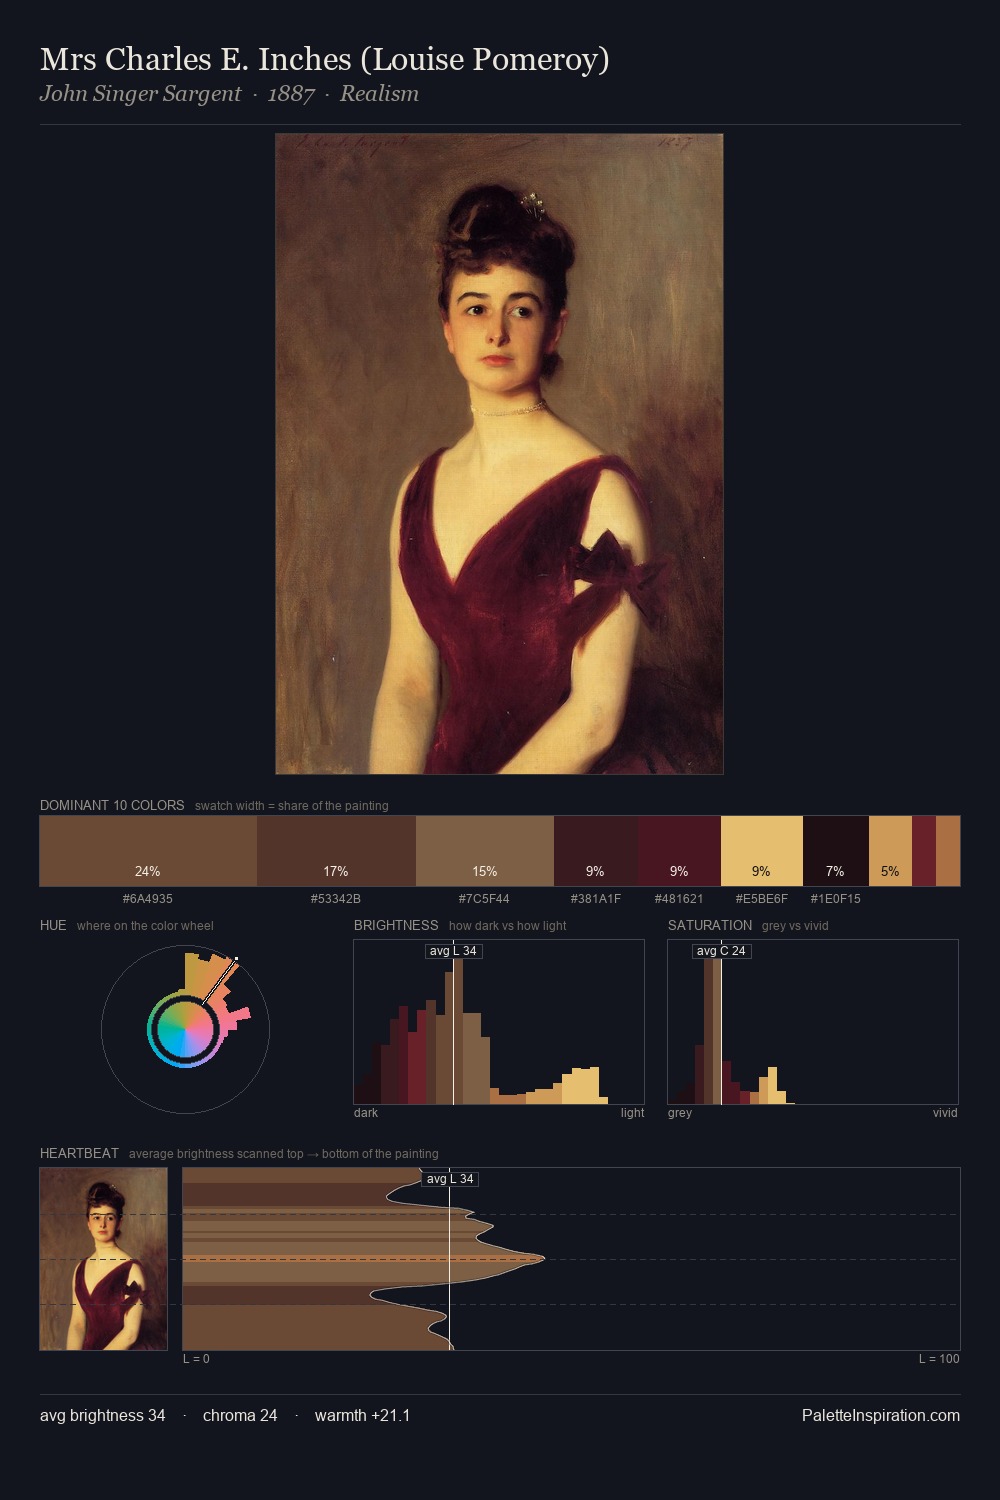Click the 'grey' axis label in Saturation
The image size is (1000, 1500).
point(680,1113)
